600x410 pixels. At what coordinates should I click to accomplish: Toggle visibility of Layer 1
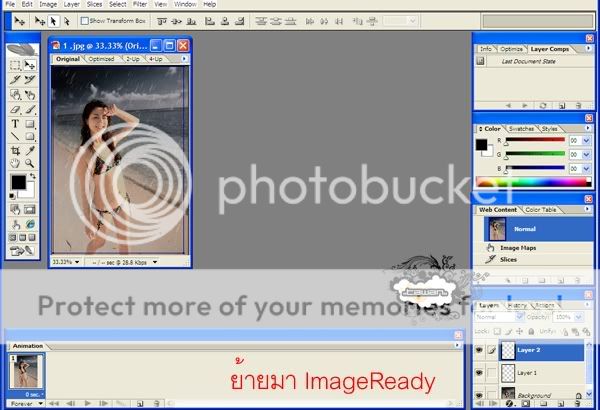pos(481,373)
